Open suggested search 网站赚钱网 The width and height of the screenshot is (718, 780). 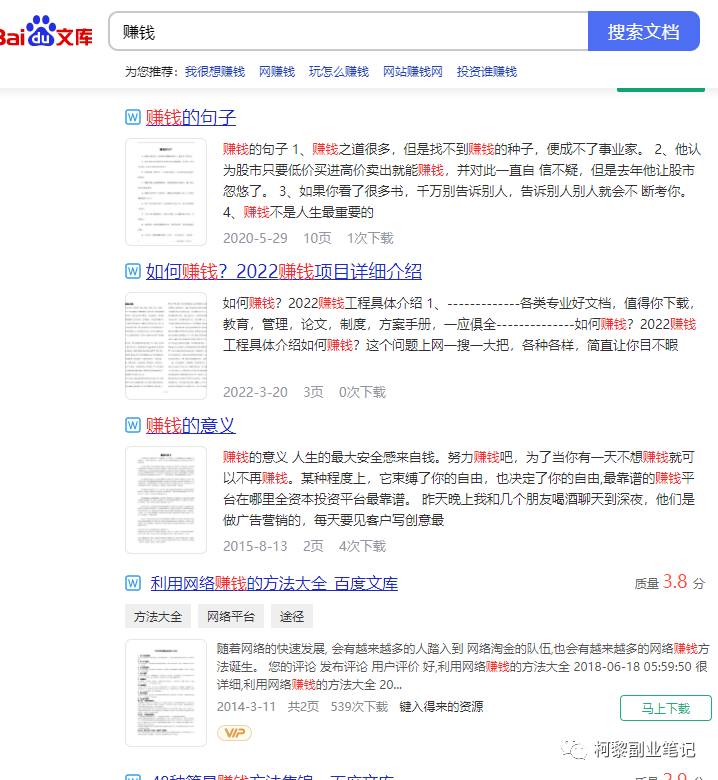[x=412, y=72]
